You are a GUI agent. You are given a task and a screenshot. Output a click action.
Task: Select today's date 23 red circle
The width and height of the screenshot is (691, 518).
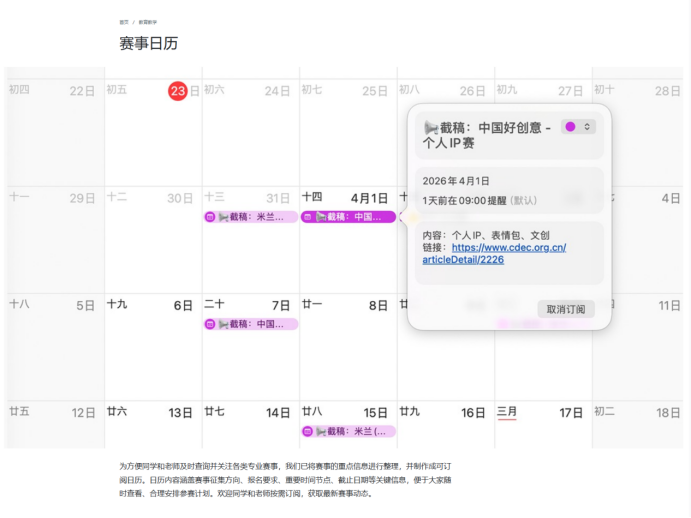(177, 91)
